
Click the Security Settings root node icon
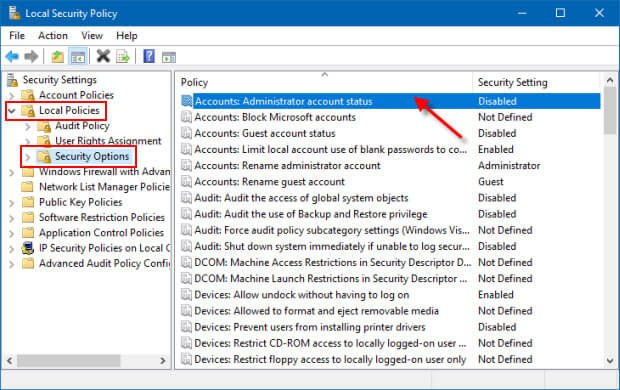pyautogui.click(x=13, y=80)
